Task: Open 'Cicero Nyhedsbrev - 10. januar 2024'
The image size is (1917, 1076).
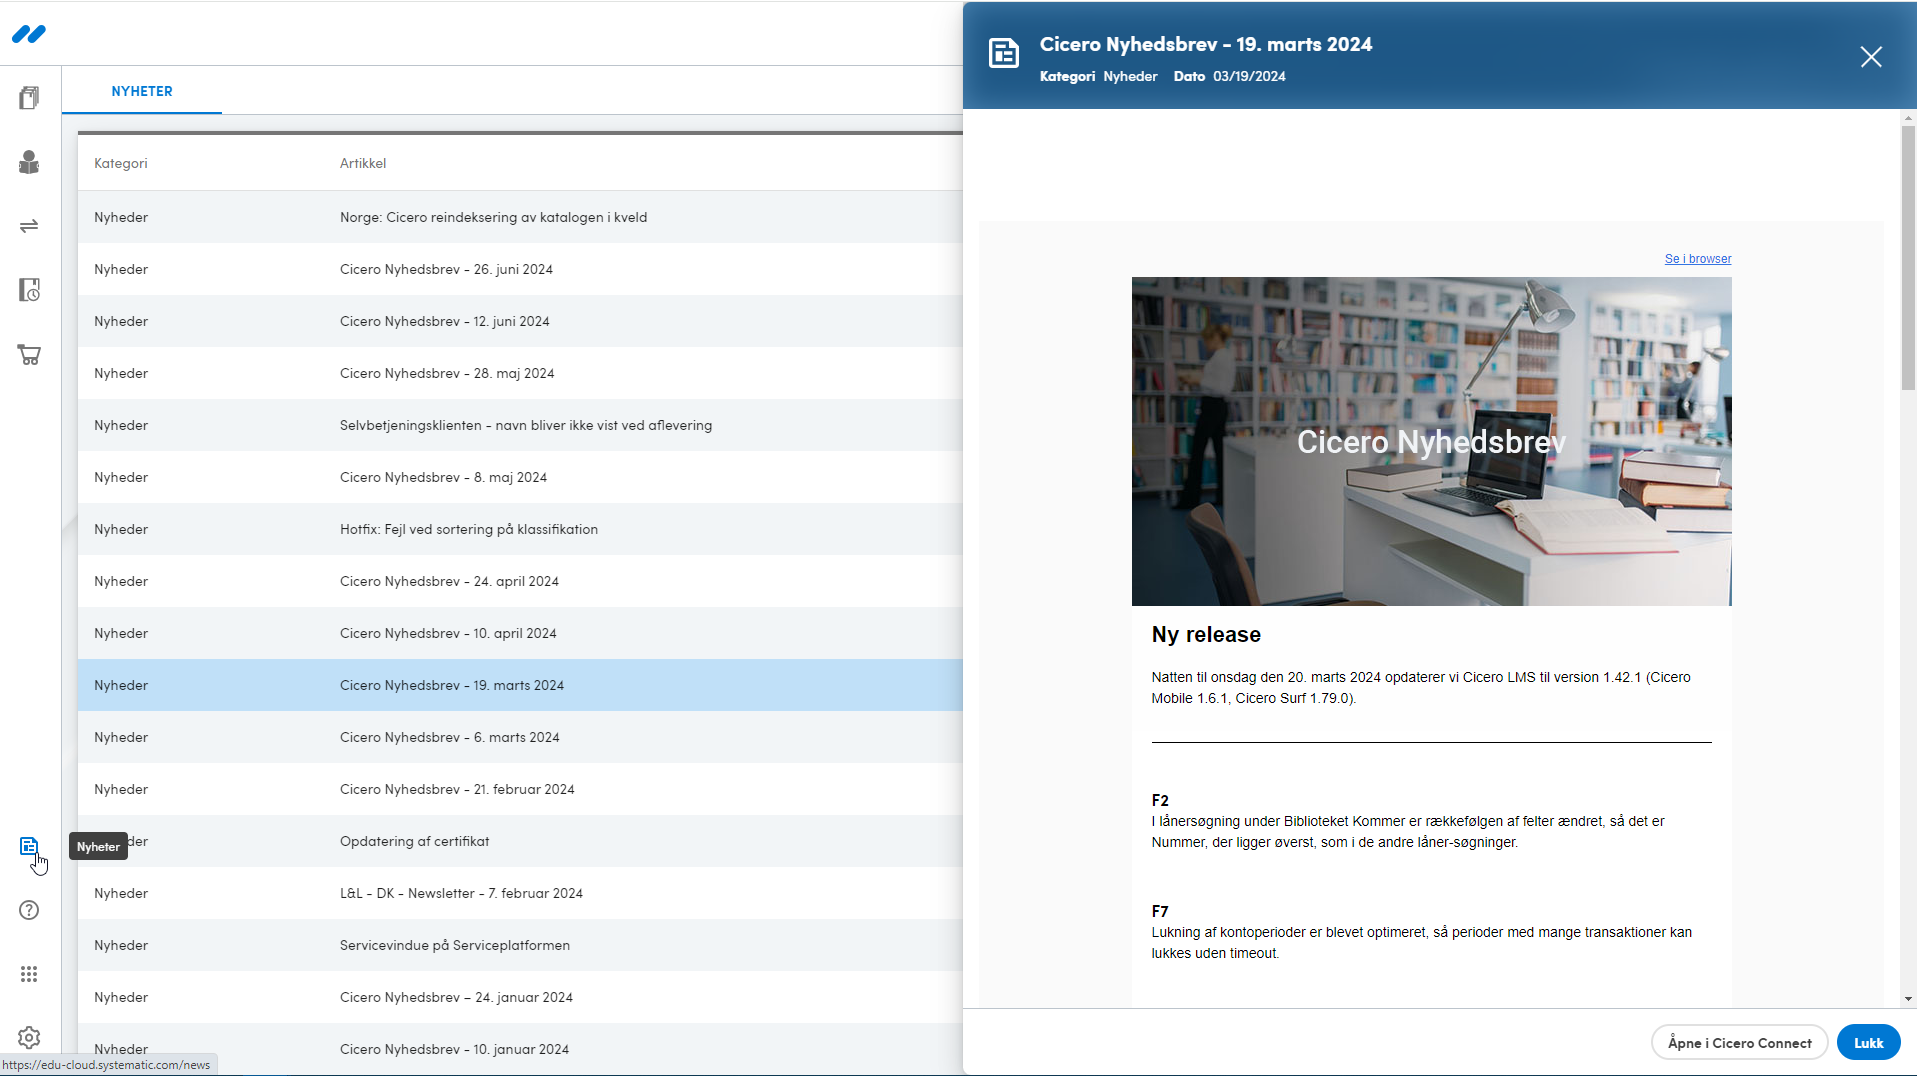Action: point(520,1049)
